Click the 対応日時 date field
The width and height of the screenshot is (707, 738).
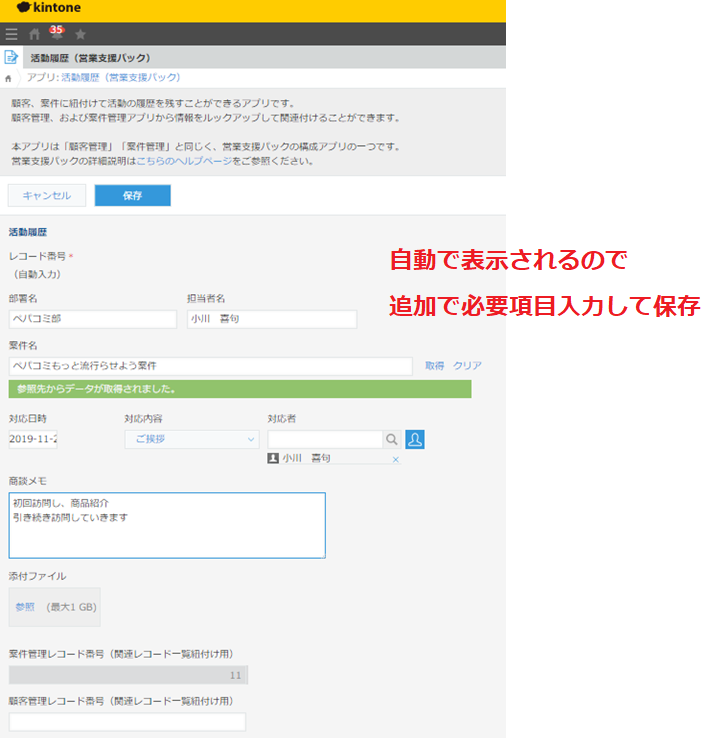33,439
